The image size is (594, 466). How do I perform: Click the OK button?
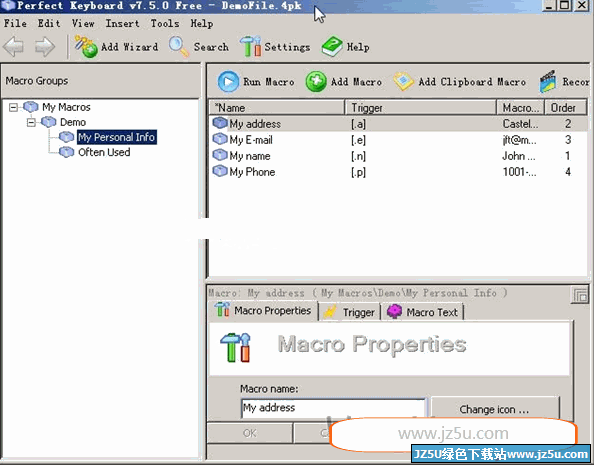(x=250, y=433)
